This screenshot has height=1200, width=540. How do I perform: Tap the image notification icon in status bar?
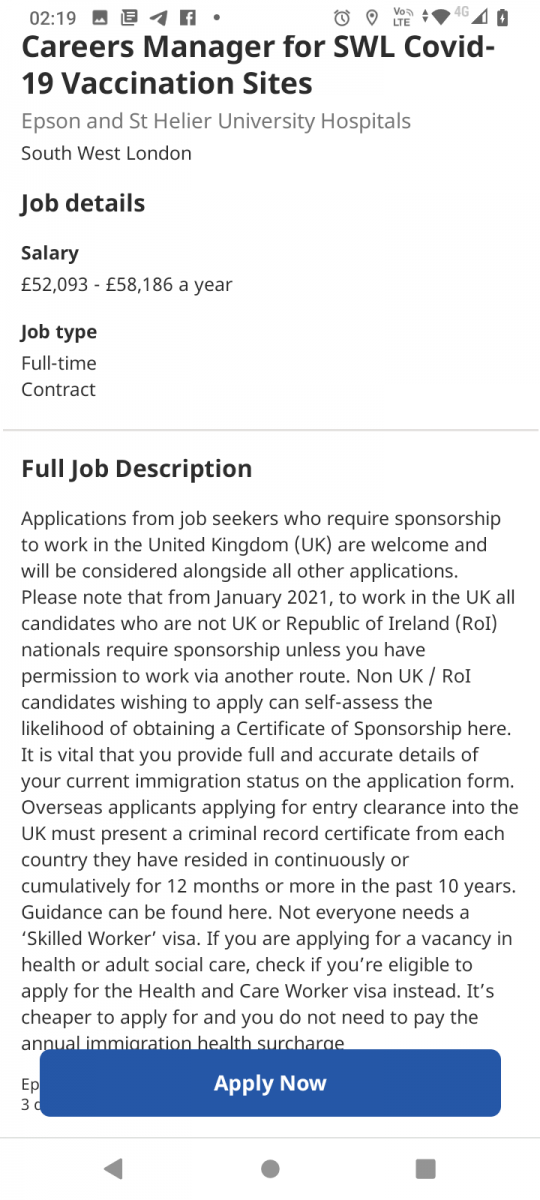click(x=99, y=18)
